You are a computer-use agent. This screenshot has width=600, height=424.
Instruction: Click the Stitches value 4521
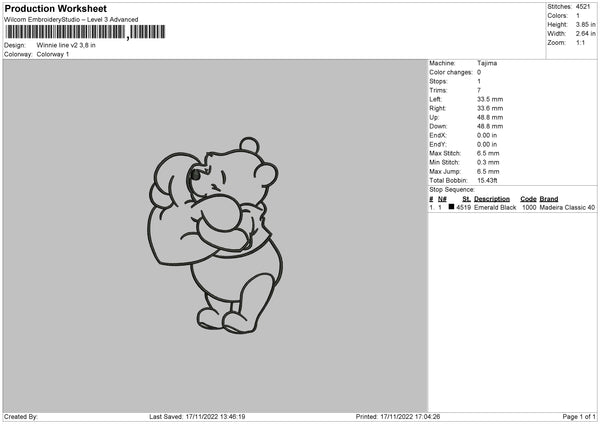coord(583,7)
